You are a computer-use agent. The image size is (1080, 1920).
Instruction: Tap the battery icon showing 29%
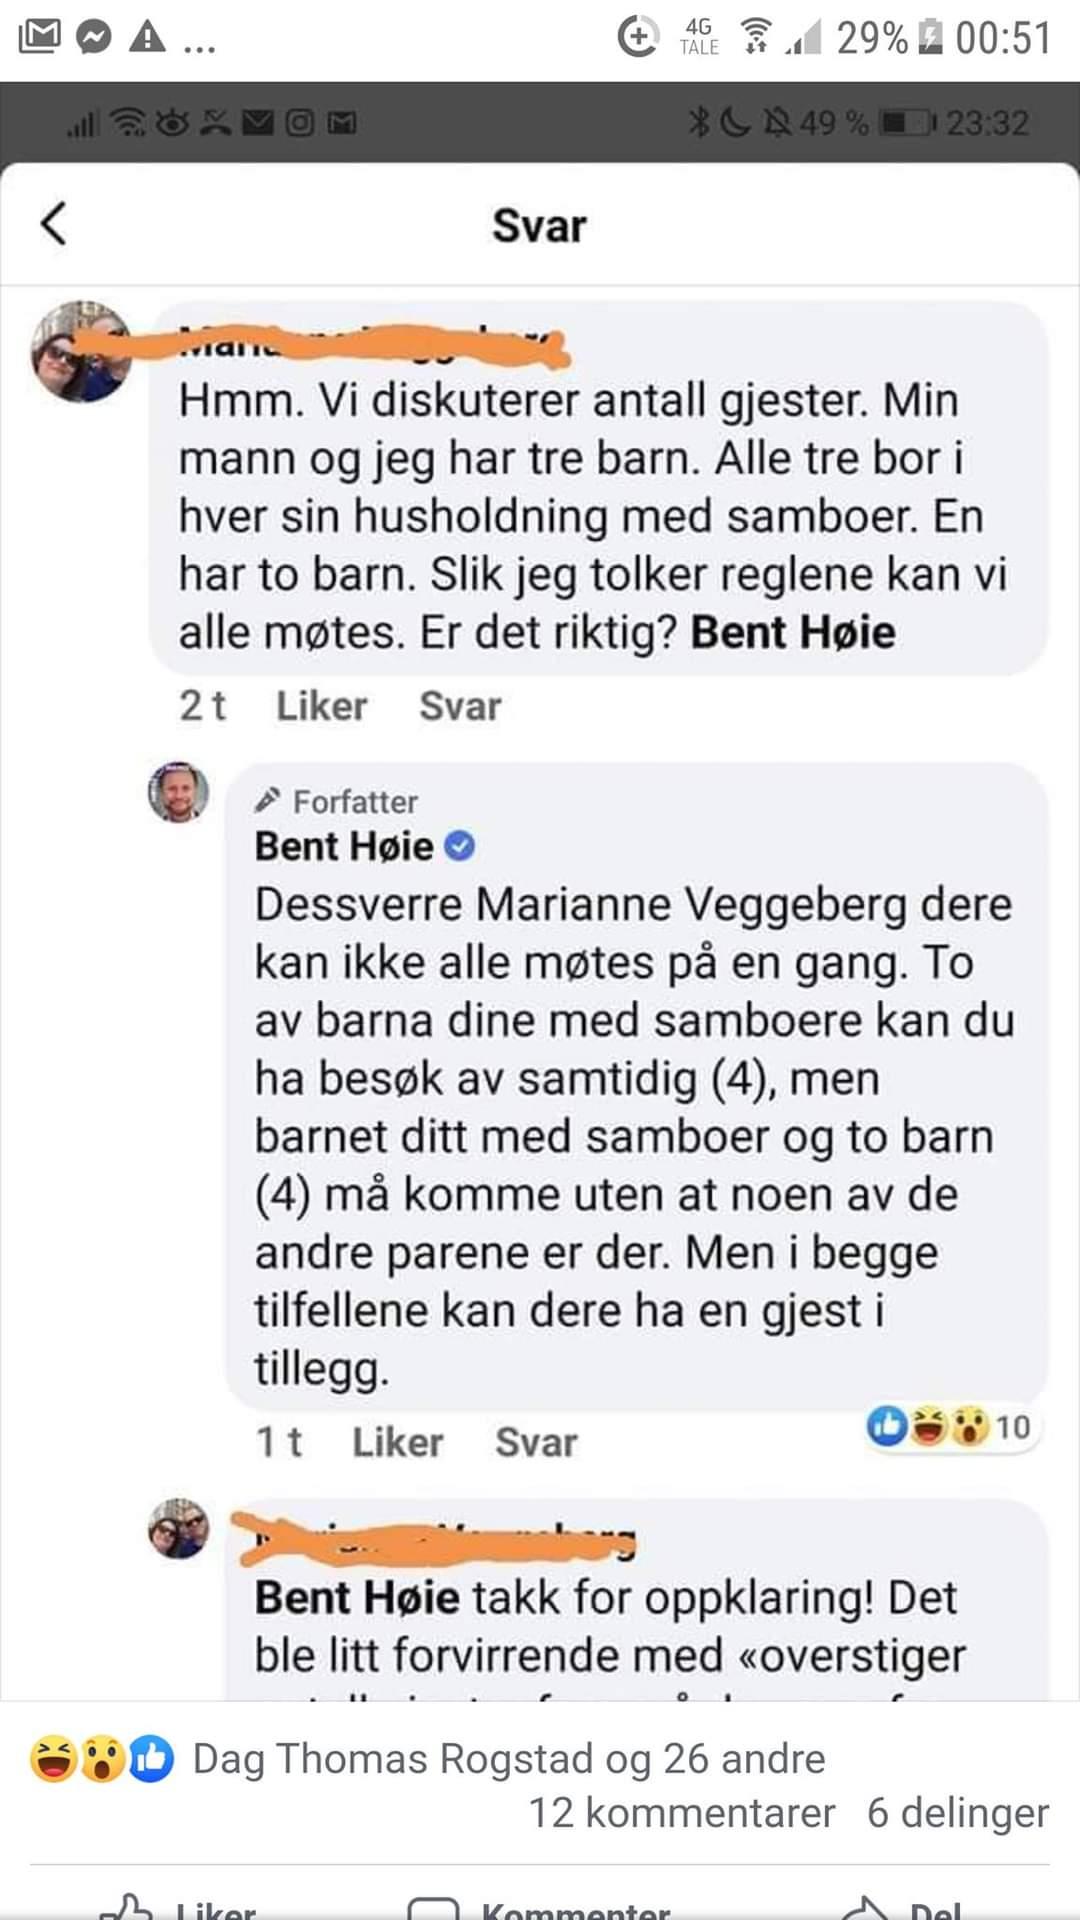930,38
